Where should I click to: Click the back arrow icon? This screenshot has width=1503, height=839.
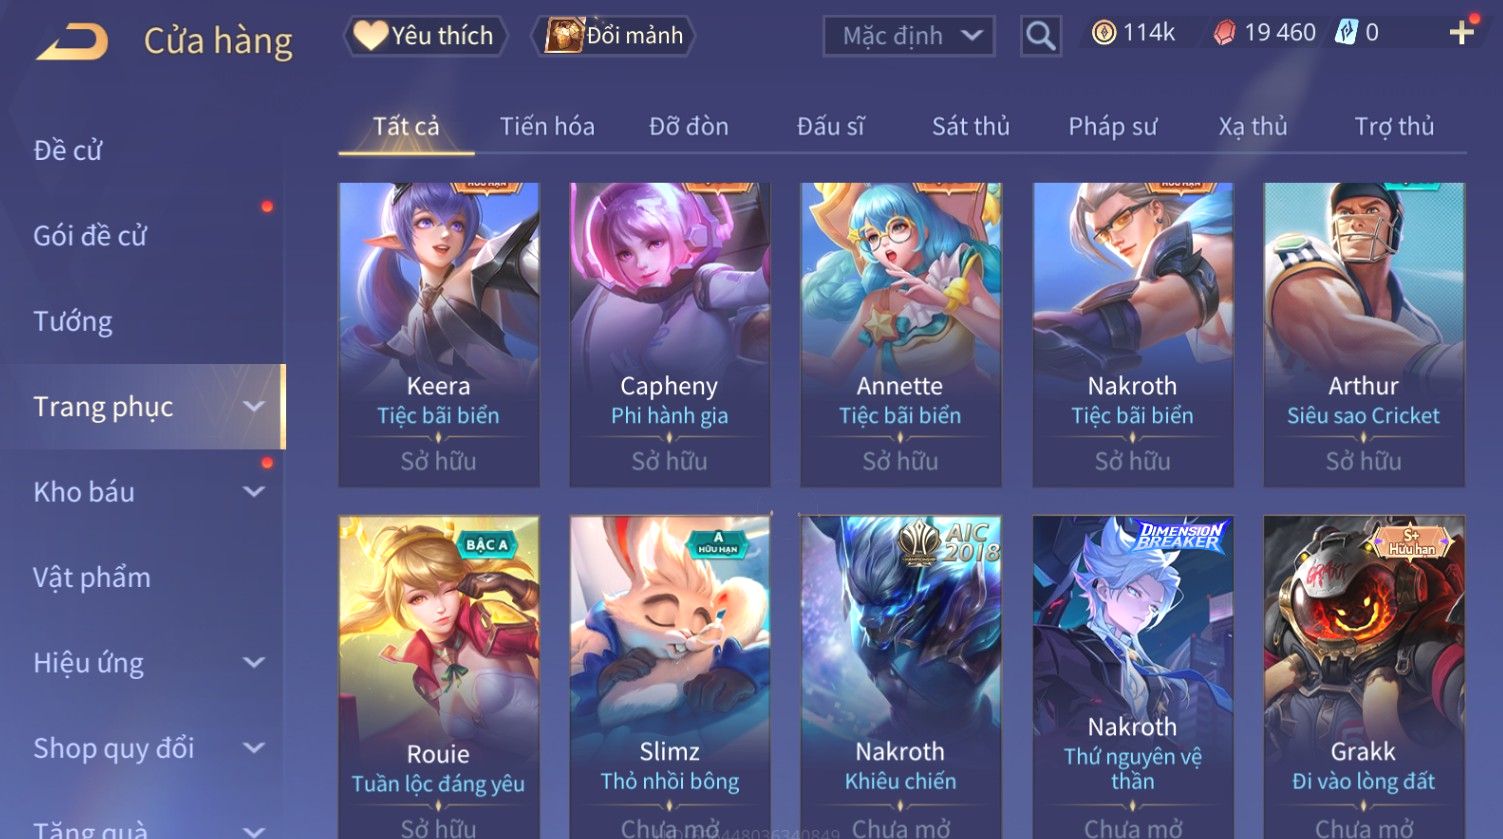tap(72, 42)
